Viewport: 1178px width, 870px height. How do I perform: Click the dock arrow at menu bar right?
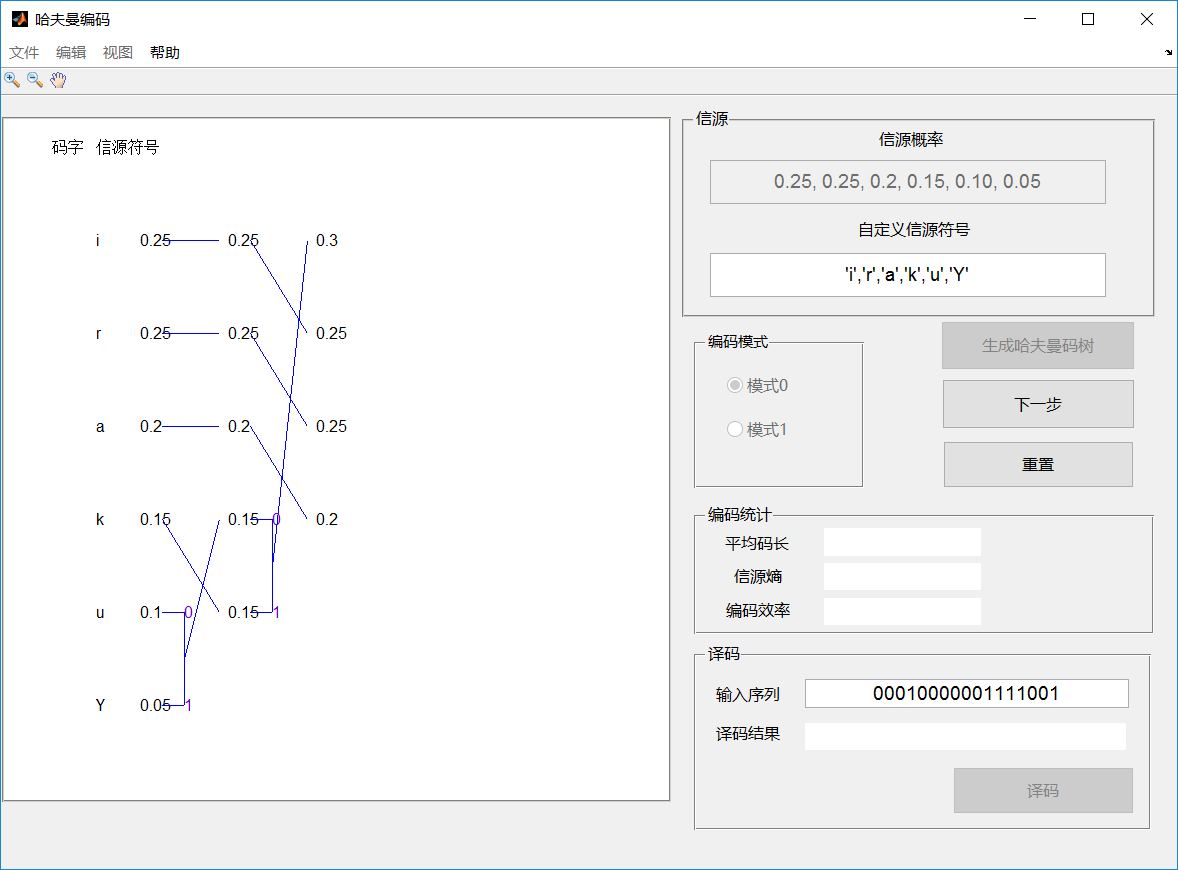tap(1168, 52)
